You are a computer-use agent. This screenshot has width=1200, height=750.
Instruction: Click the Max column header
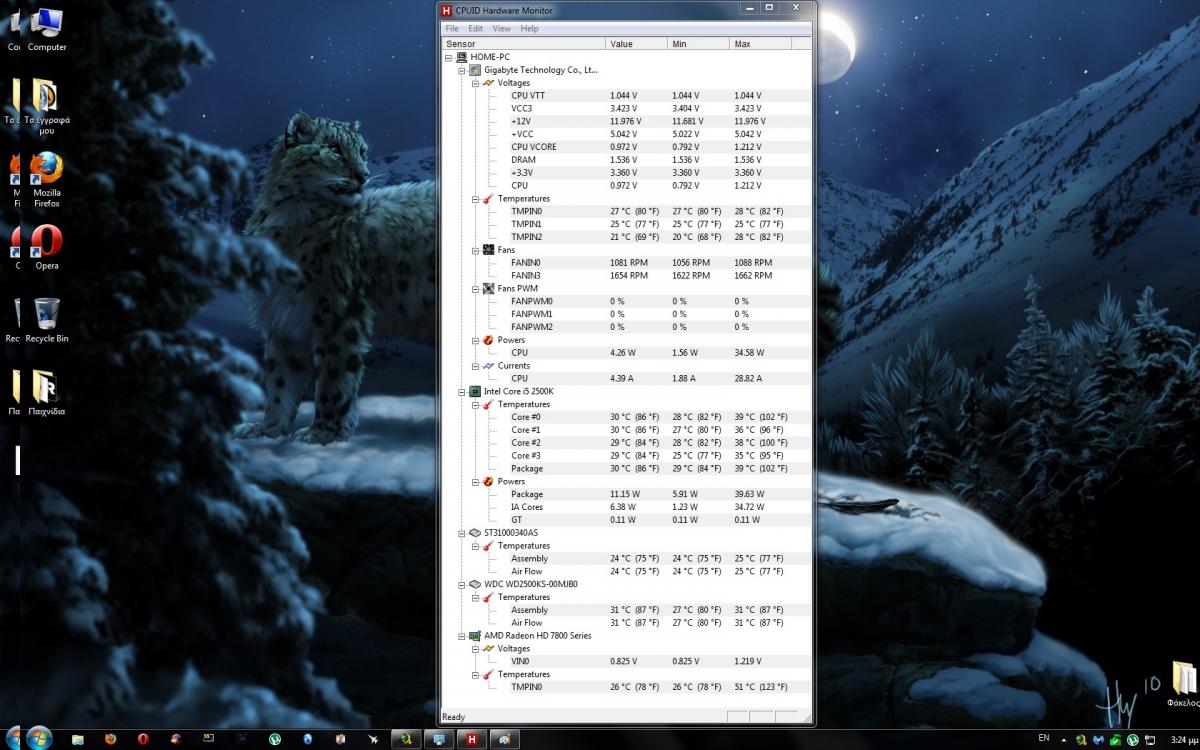(x=760, y=44)
